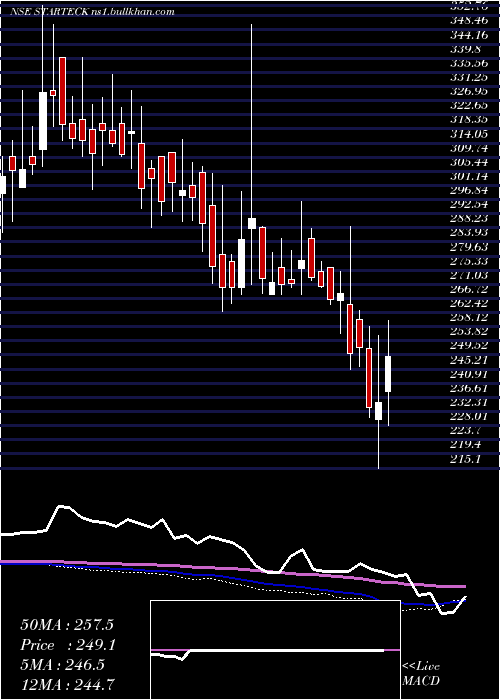Click the 262.42 price axis label
500x700 pixels.
coord(468,304)
